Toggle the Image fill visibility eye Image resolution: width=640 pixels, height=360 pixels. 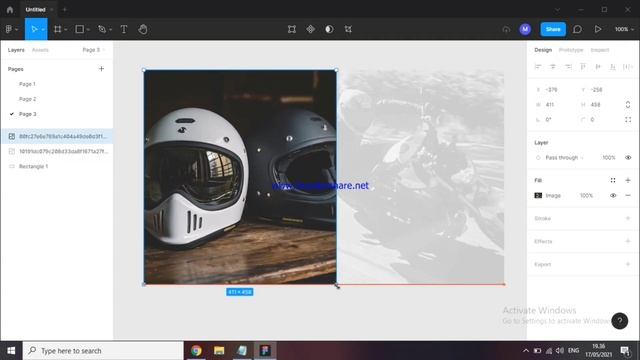click(x=613, y=196)
